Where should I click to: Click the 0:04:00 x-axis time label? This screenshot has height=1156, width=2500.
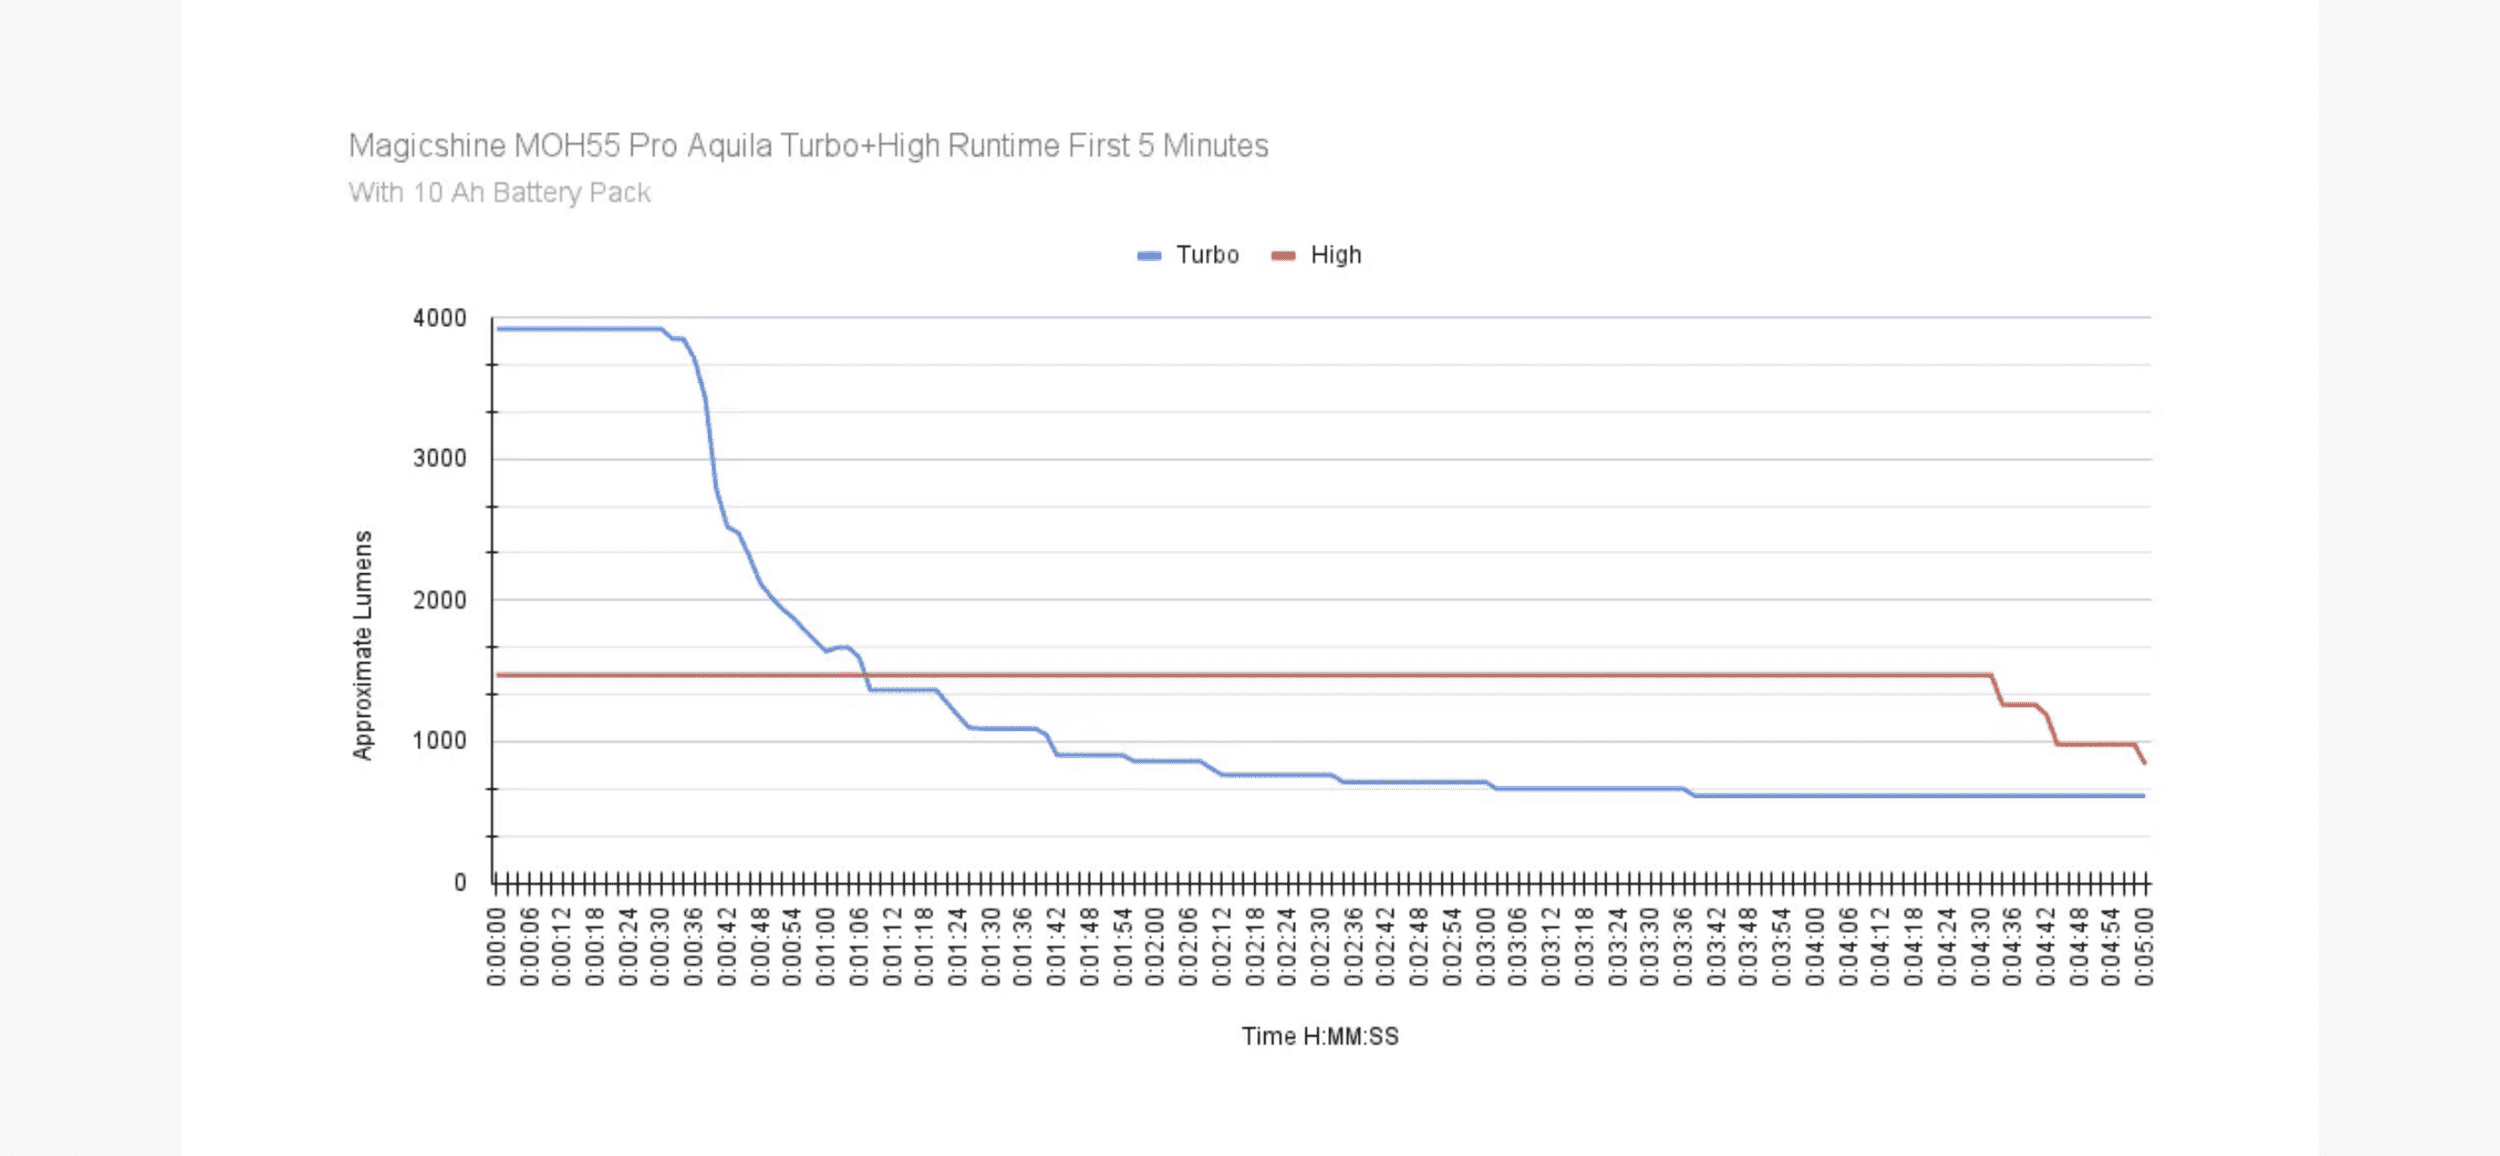tap(1815, 947)
